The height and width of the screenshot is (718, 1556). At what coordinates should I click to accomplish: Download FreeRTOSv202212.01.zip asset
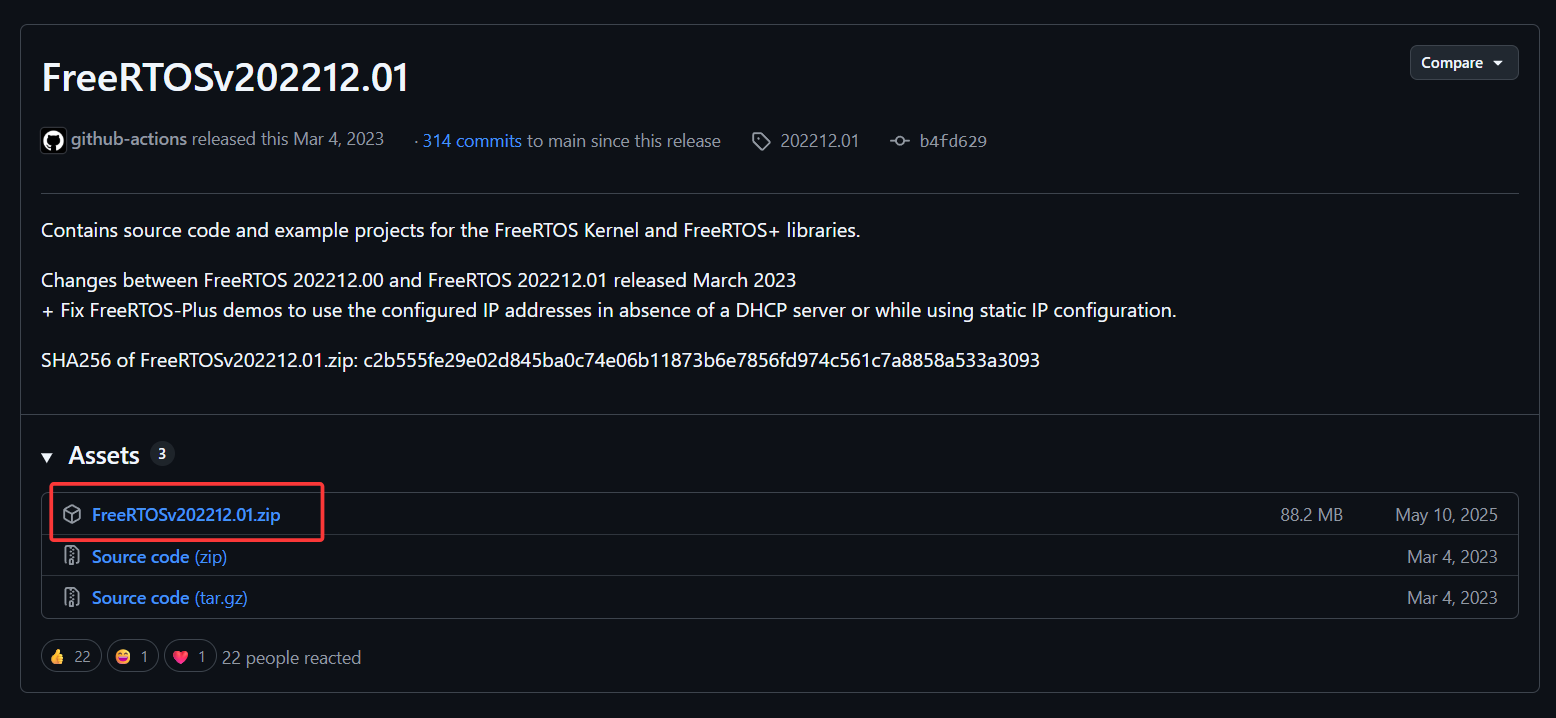(x=186, y=515)
